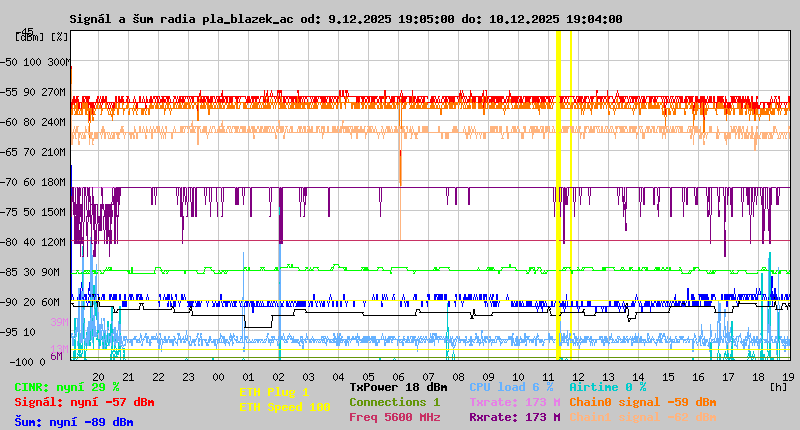The height and width of the screenshot is (430, 800).
Task: Select the "Šum: nyní -89 dBm" legend entry
Action: (74, 422)
